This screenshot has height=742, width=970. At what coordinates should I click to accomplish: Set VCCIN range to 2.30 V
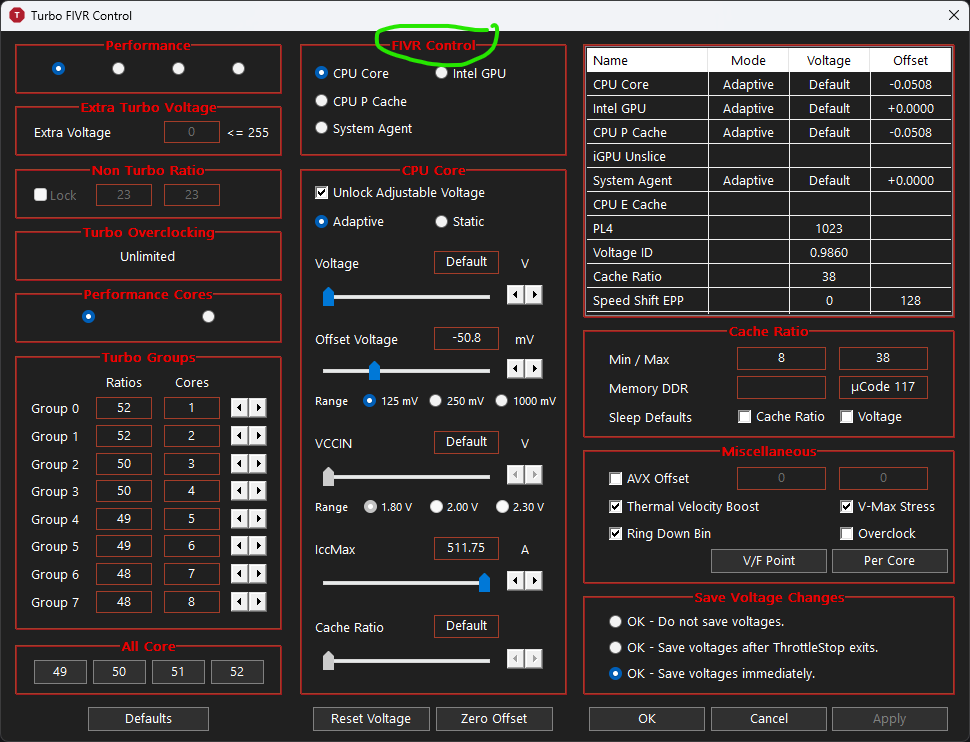tap(502, 507)
